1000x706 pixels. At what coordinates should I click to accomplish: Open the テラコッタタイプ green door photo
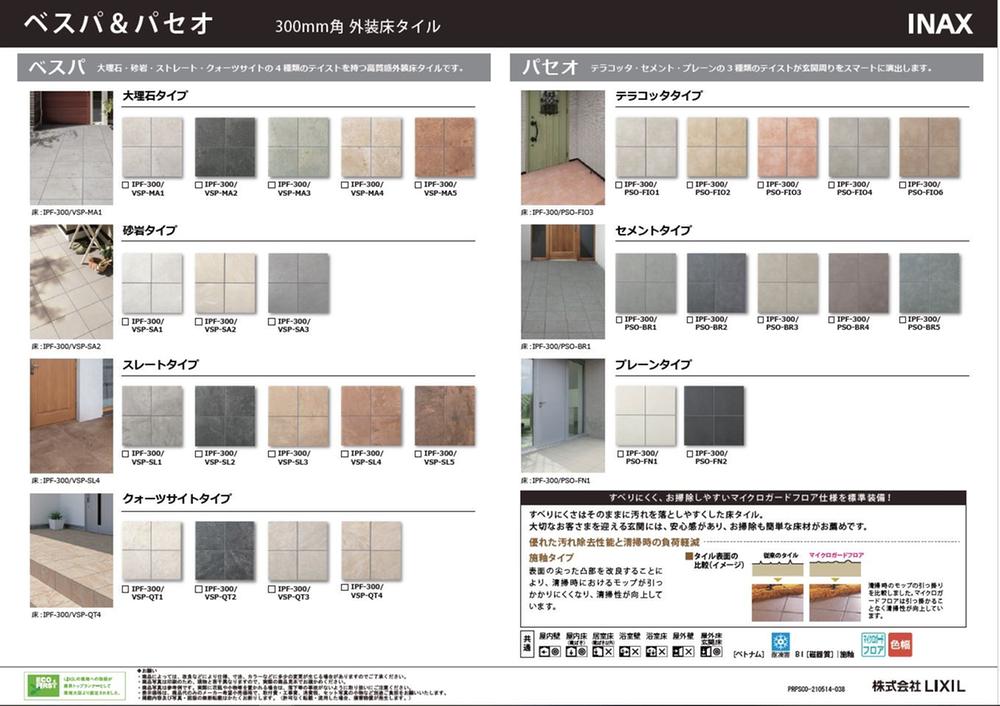563,148
